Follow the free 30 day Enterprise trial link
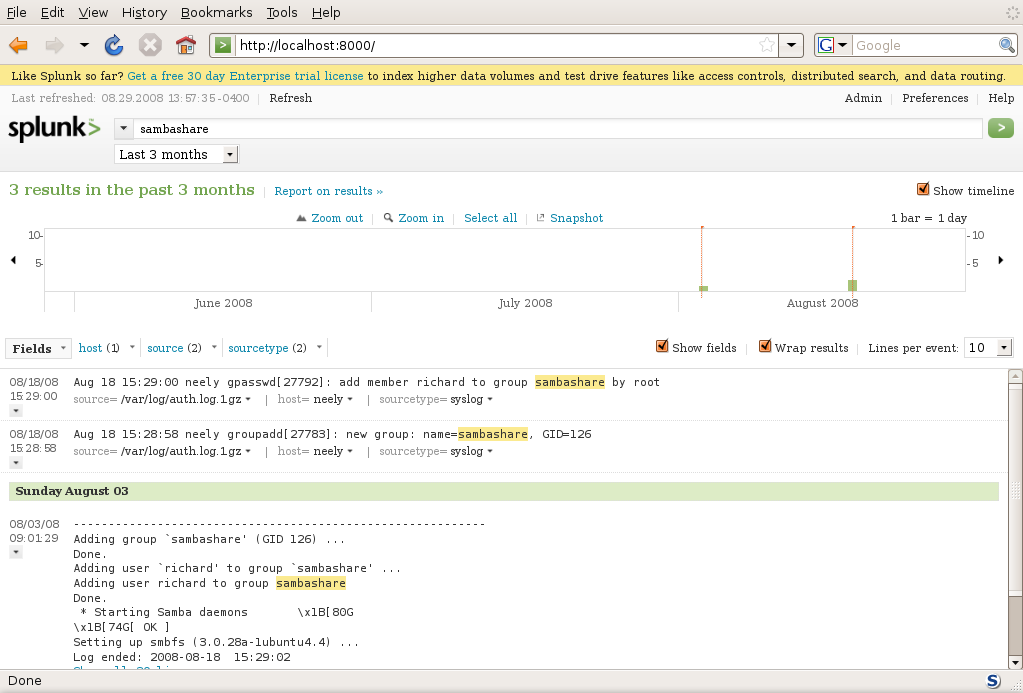The width and height of the screenshot is (1023, 693). click(x=245, y=76)
